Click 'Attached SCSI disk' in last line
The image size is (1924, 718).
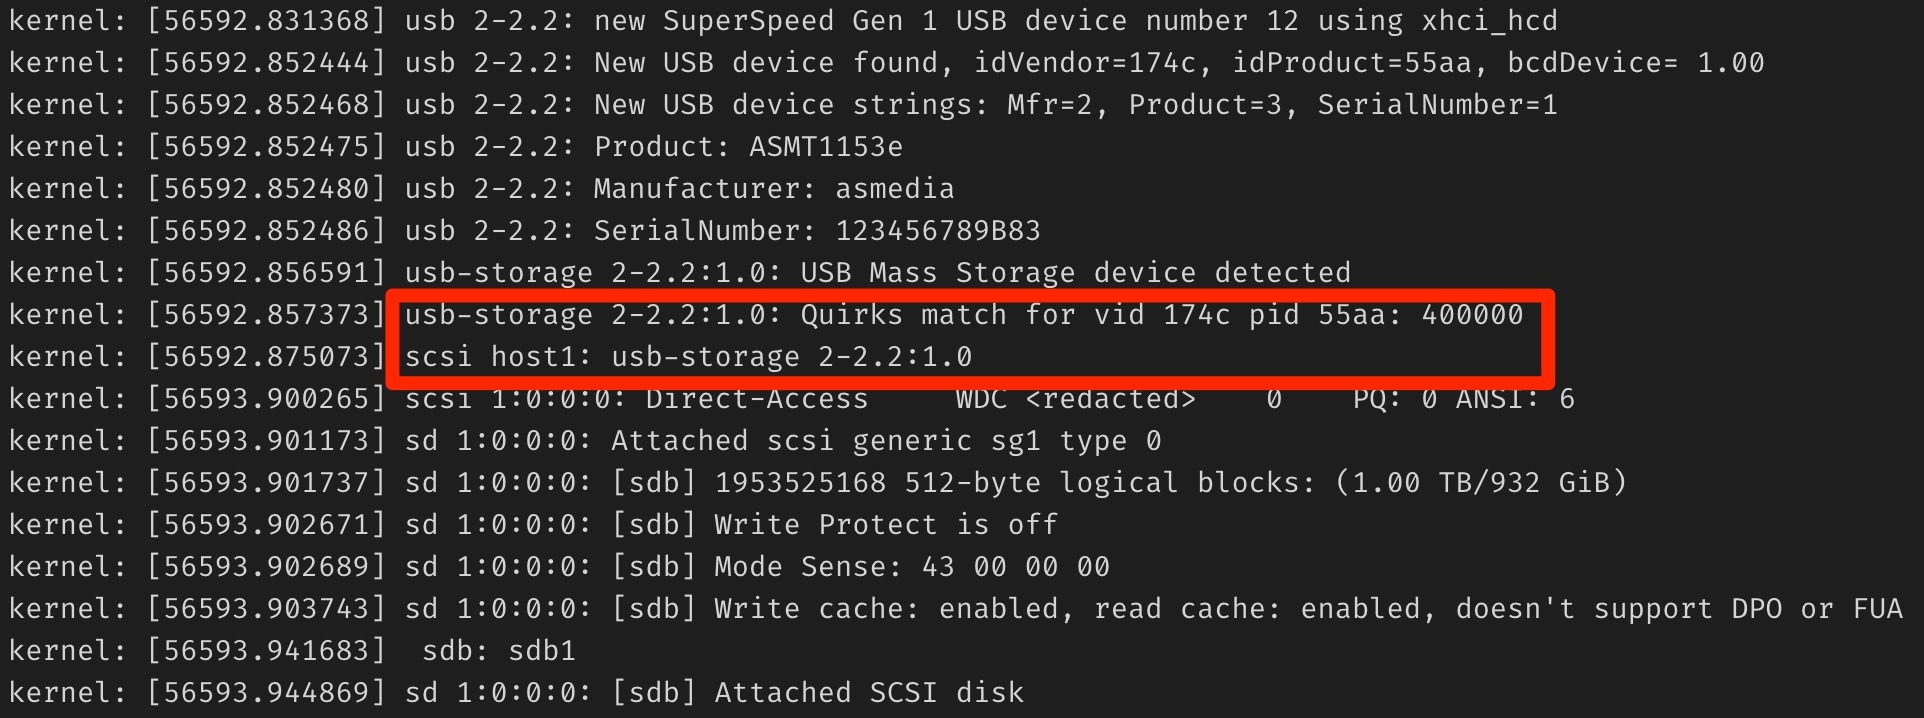[x=868, y=693]
